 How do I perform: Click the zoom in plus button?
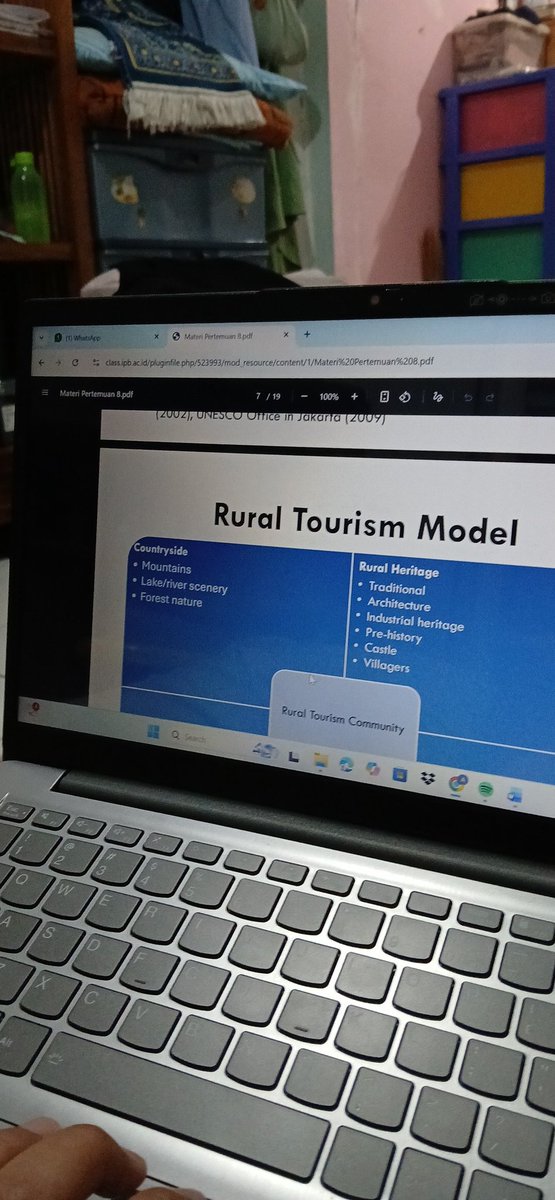point(354,397)
